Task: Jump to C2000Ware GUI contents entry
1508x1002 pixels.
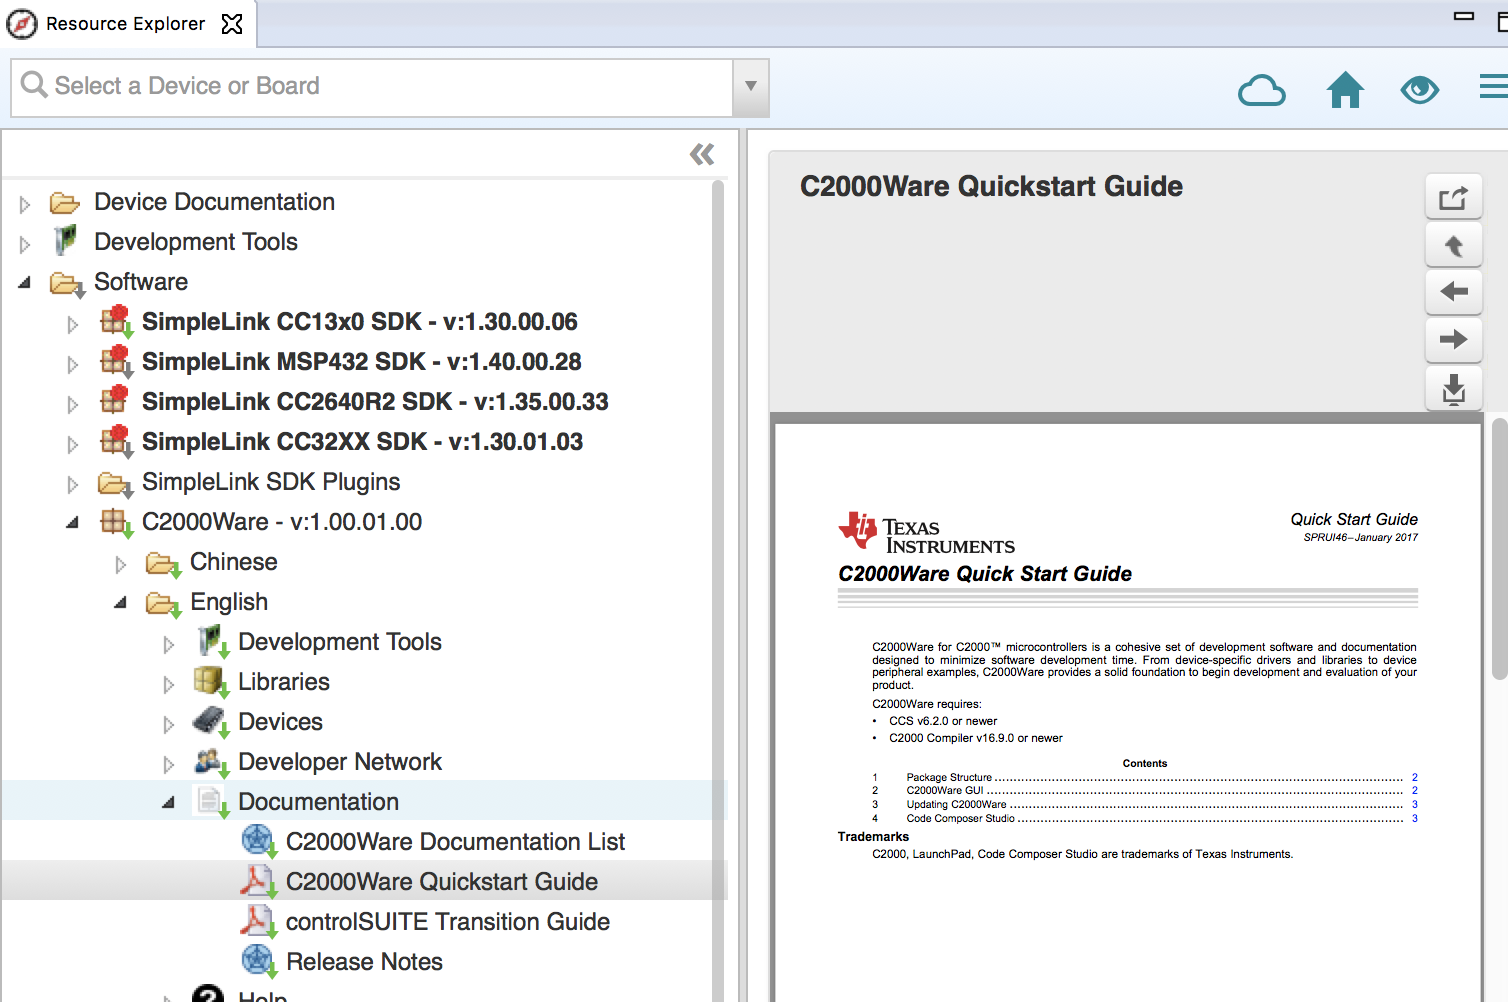Action: pyautogui.click(x=1144, y=790)
